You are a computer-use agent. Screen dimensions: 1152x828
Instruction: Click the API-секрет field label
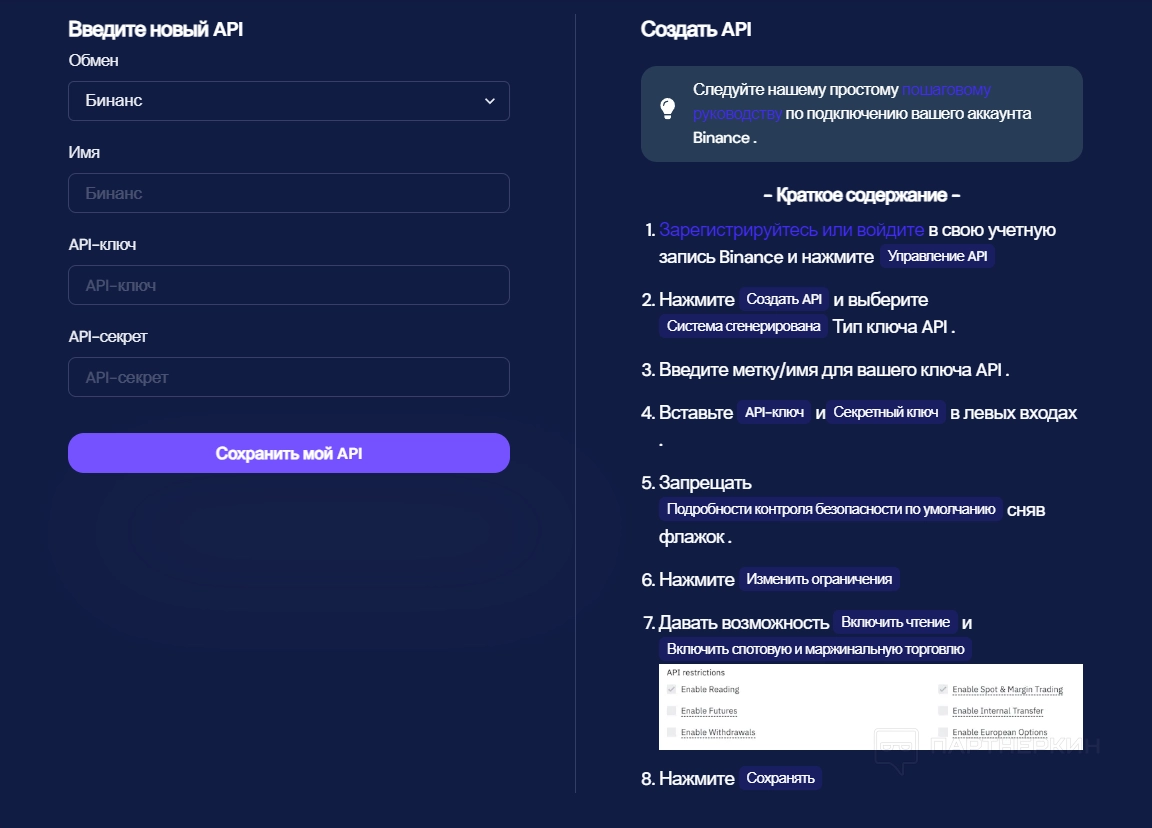pos(108,336)
